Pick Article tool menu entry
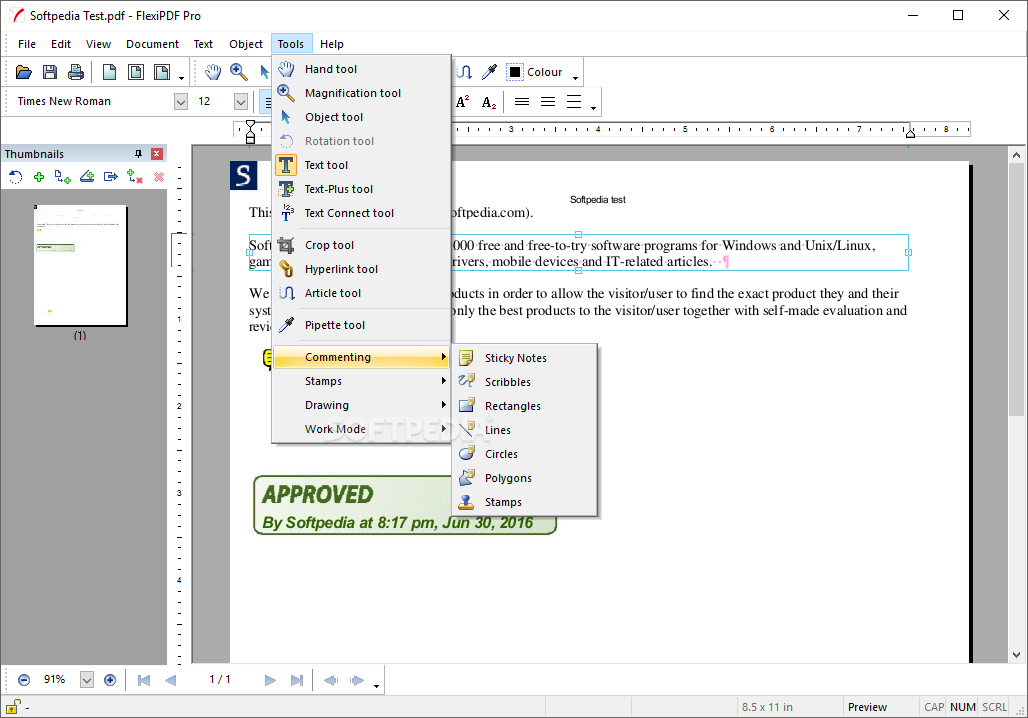This screenshot has height=718, width=1028. point(361,293)
